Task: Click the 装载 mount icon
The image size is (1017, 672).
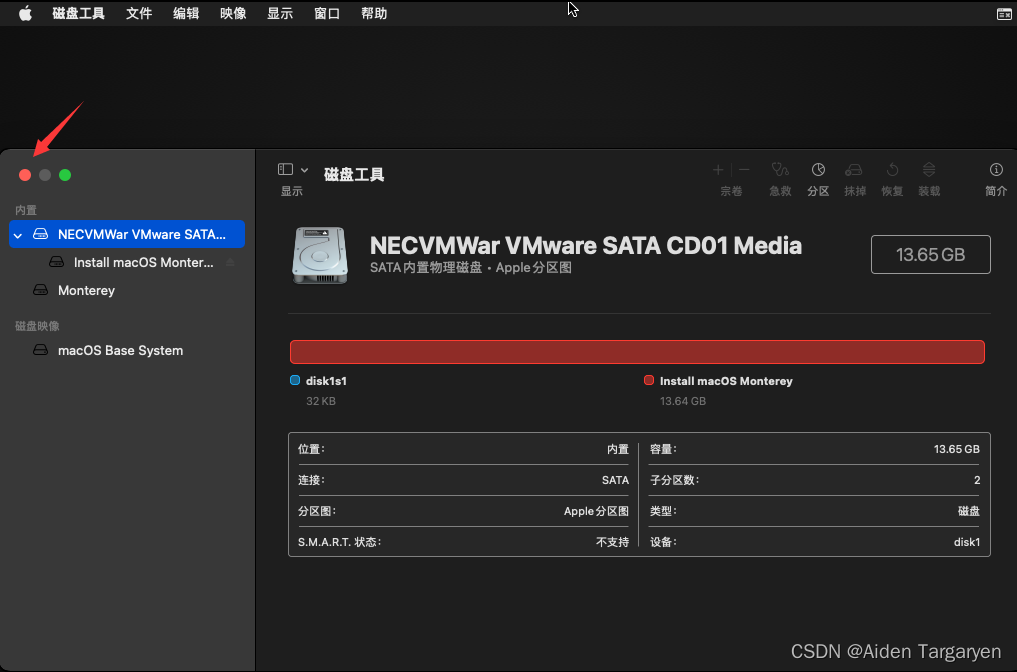Action: (x=929, y=170)
